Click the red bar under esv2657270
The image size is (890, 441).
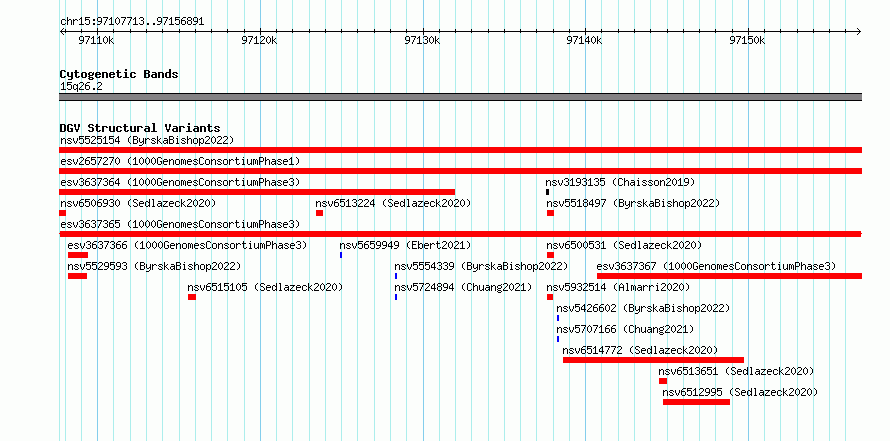[460, 171]
